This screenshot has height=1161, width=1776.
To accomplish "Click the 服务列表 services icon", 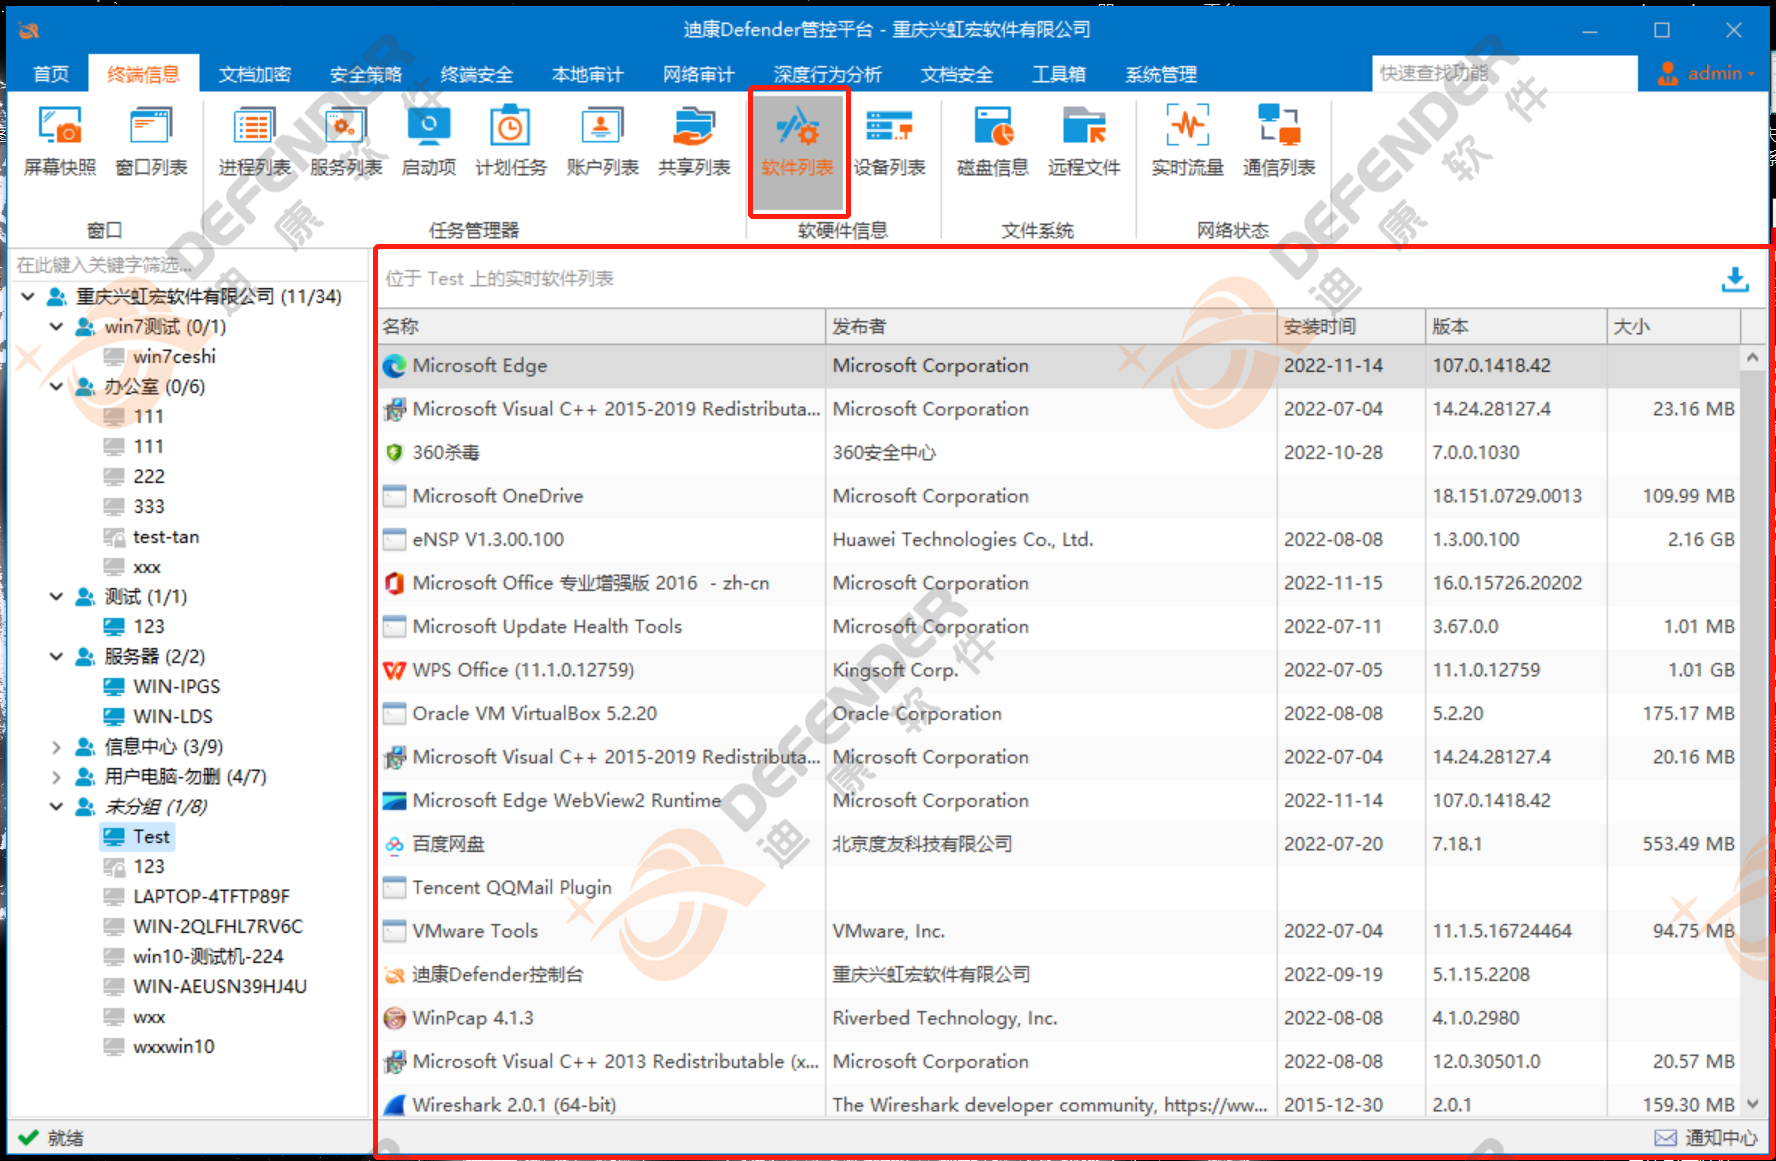I will pos(346,141).
